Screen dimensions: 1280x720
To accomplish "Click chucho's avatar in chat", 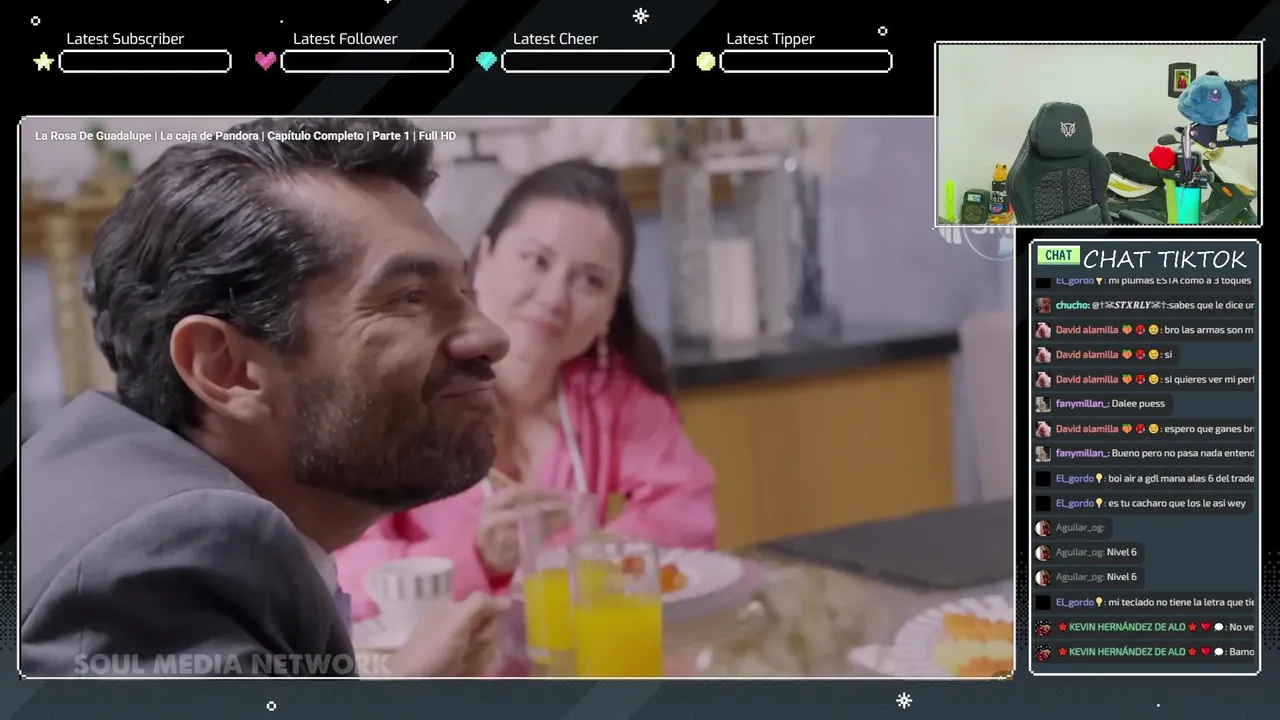I will 1043,305.
